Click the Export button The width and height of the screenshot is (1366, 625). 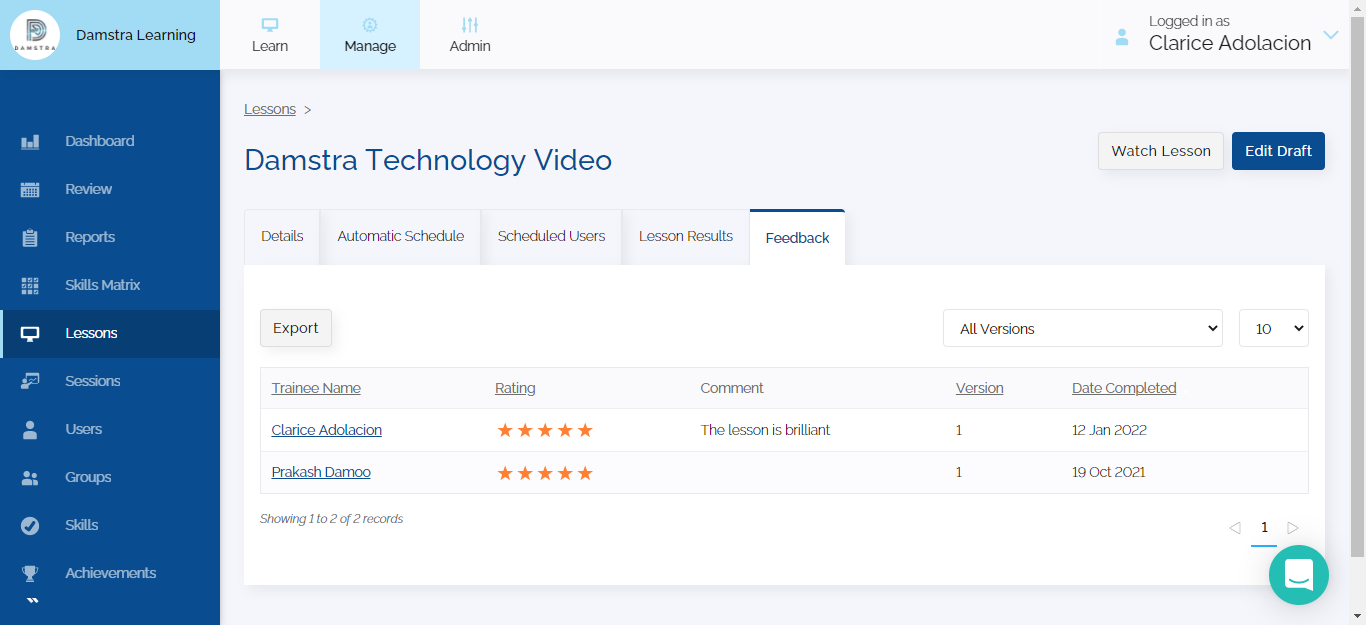[x=296, y=328]
